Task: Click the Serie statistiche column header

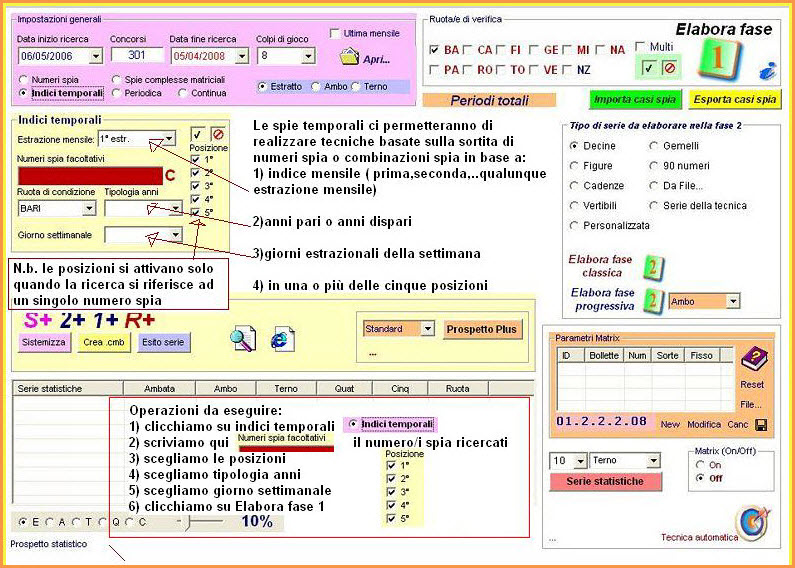Action: click(67, 388)
